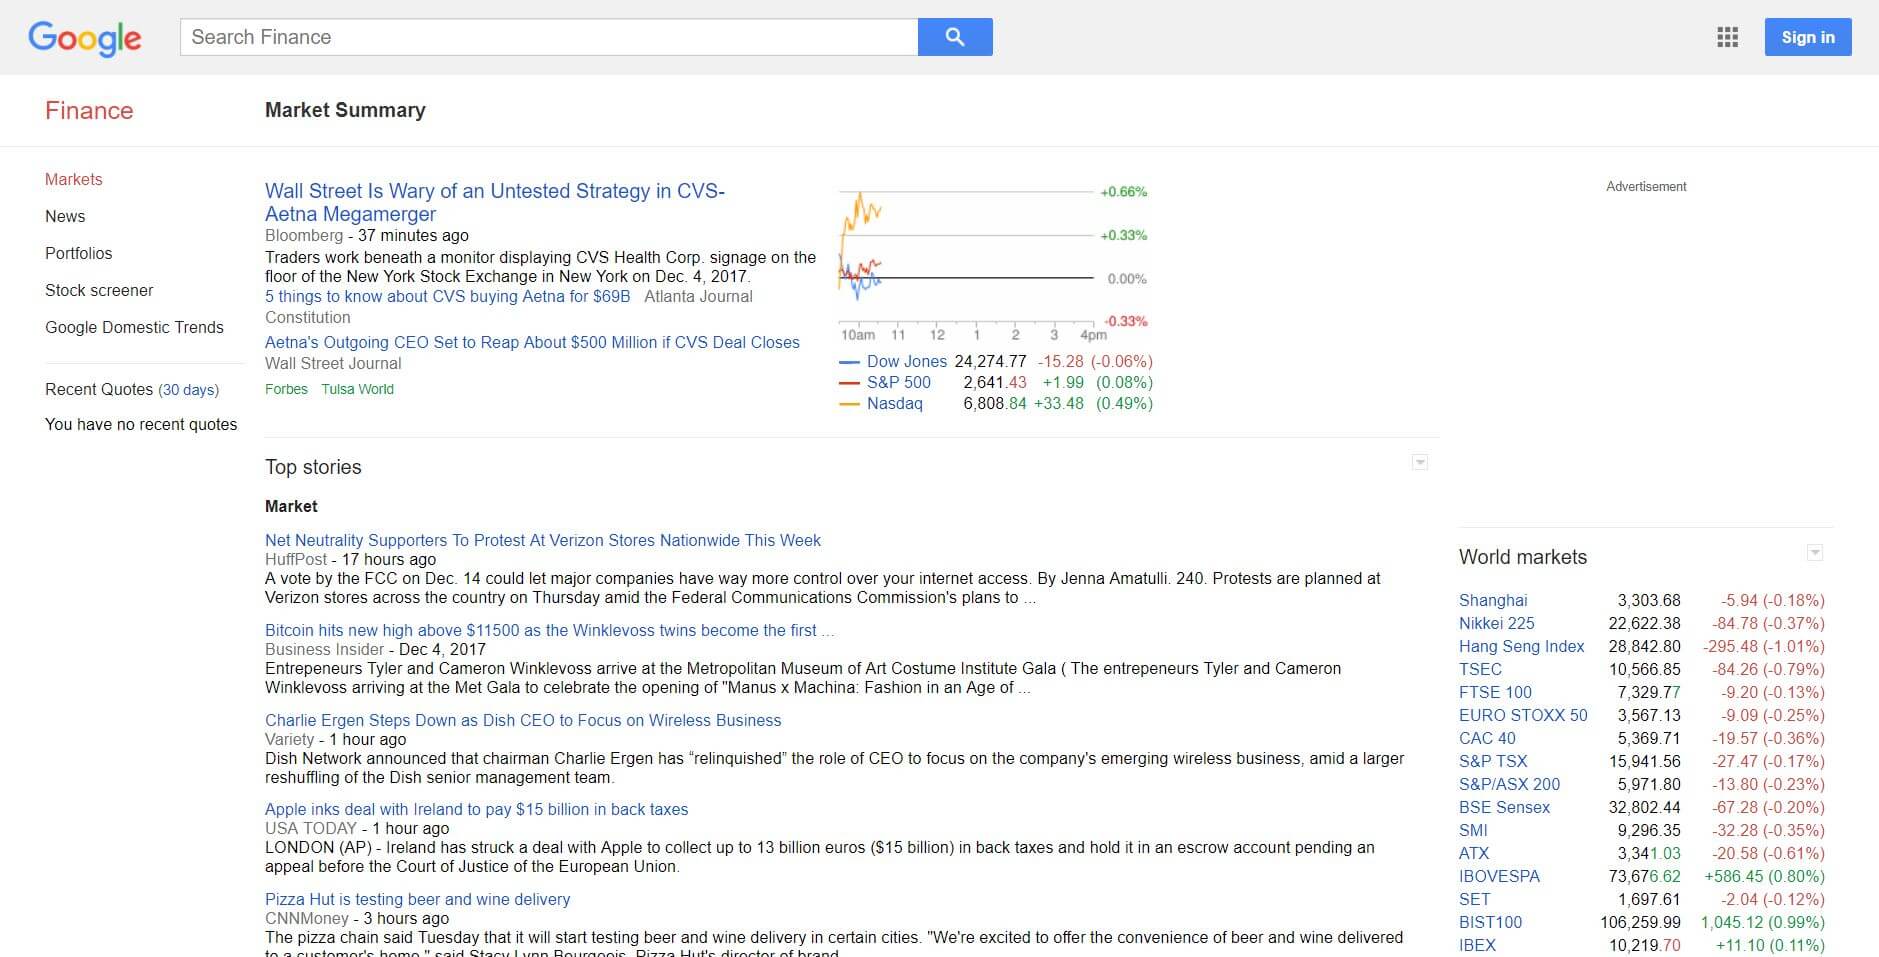This screenshot has height=957, width=1879.
Task: Open the Pizza Hut beer delivery story
Action: [x=417, y=899]
